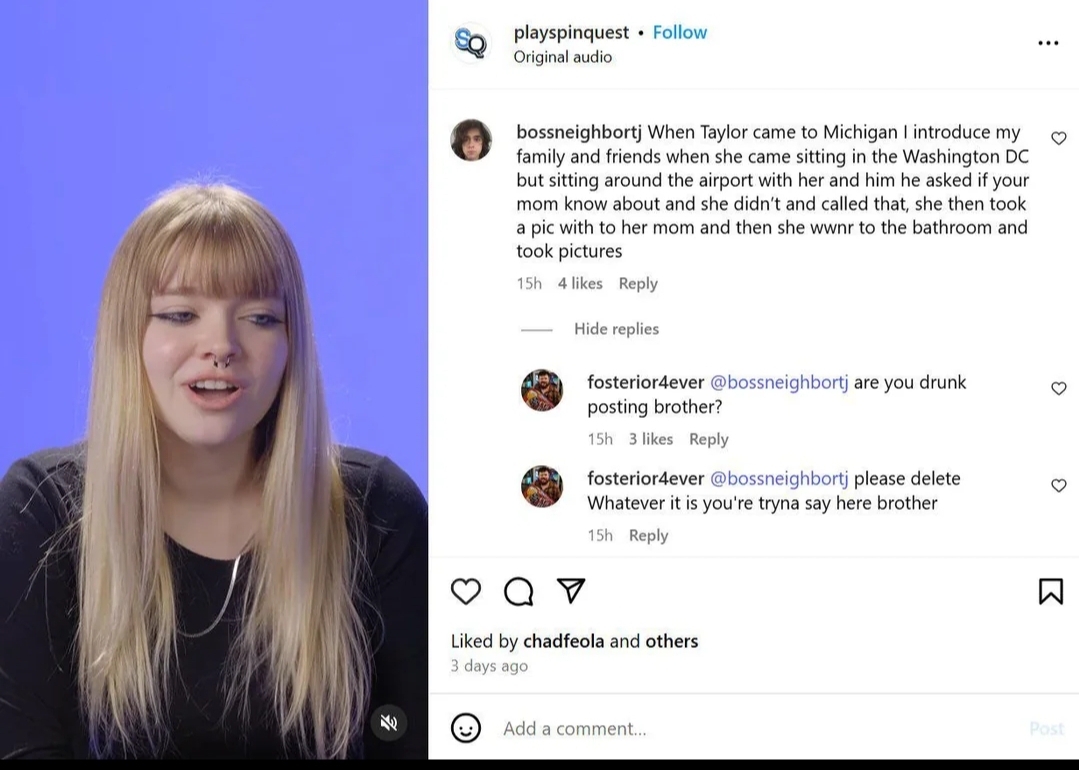Reply to the drunk posting comment
Viewport: 1079px width, 770px height.
[709, 439]
